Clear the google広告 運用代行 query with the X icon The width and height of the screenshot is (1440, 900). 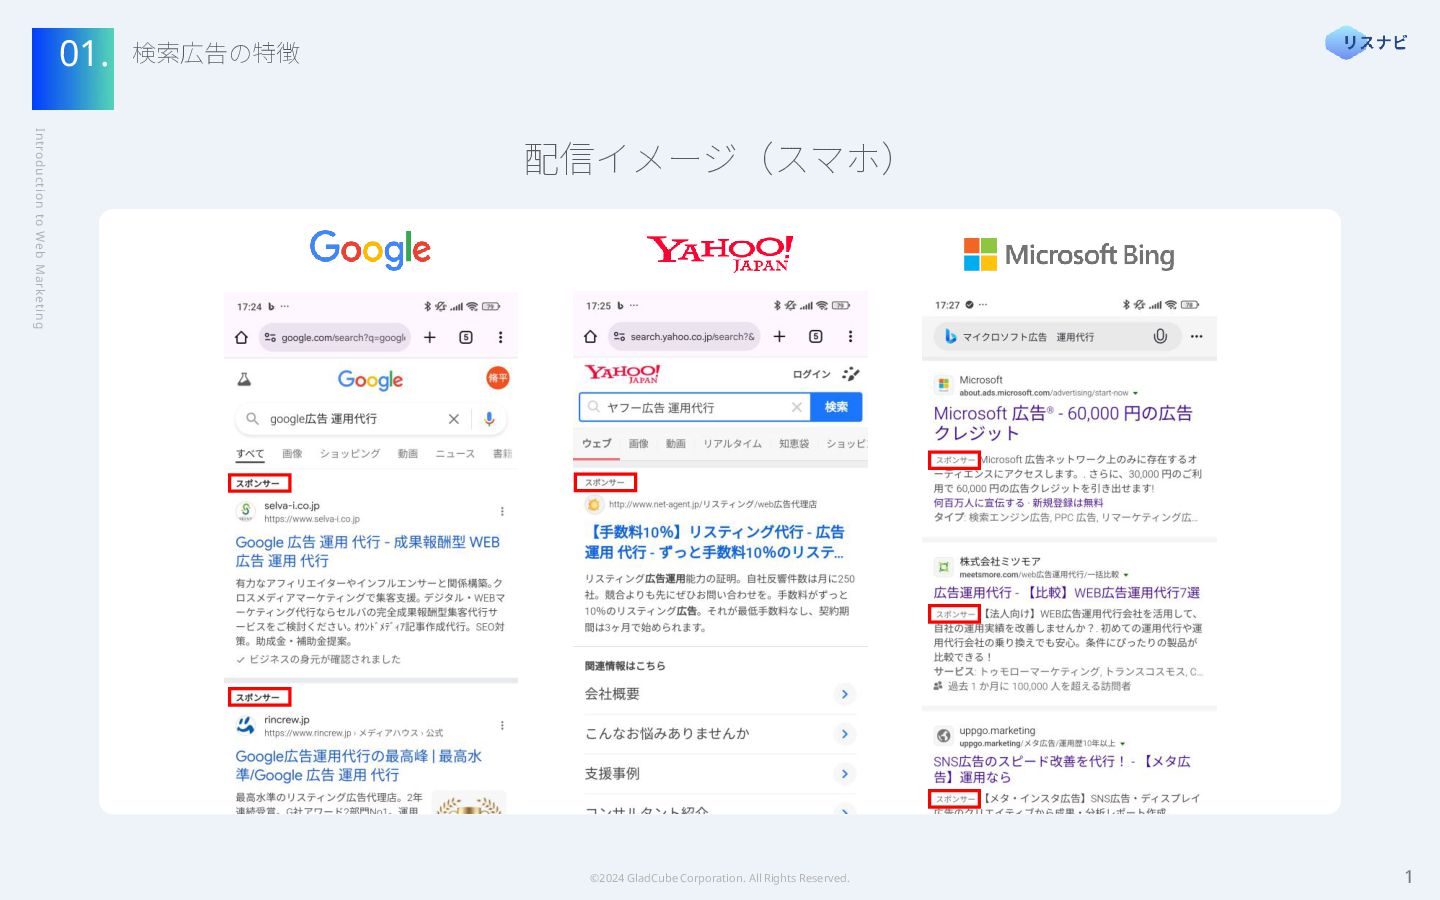tap(453, 419)
